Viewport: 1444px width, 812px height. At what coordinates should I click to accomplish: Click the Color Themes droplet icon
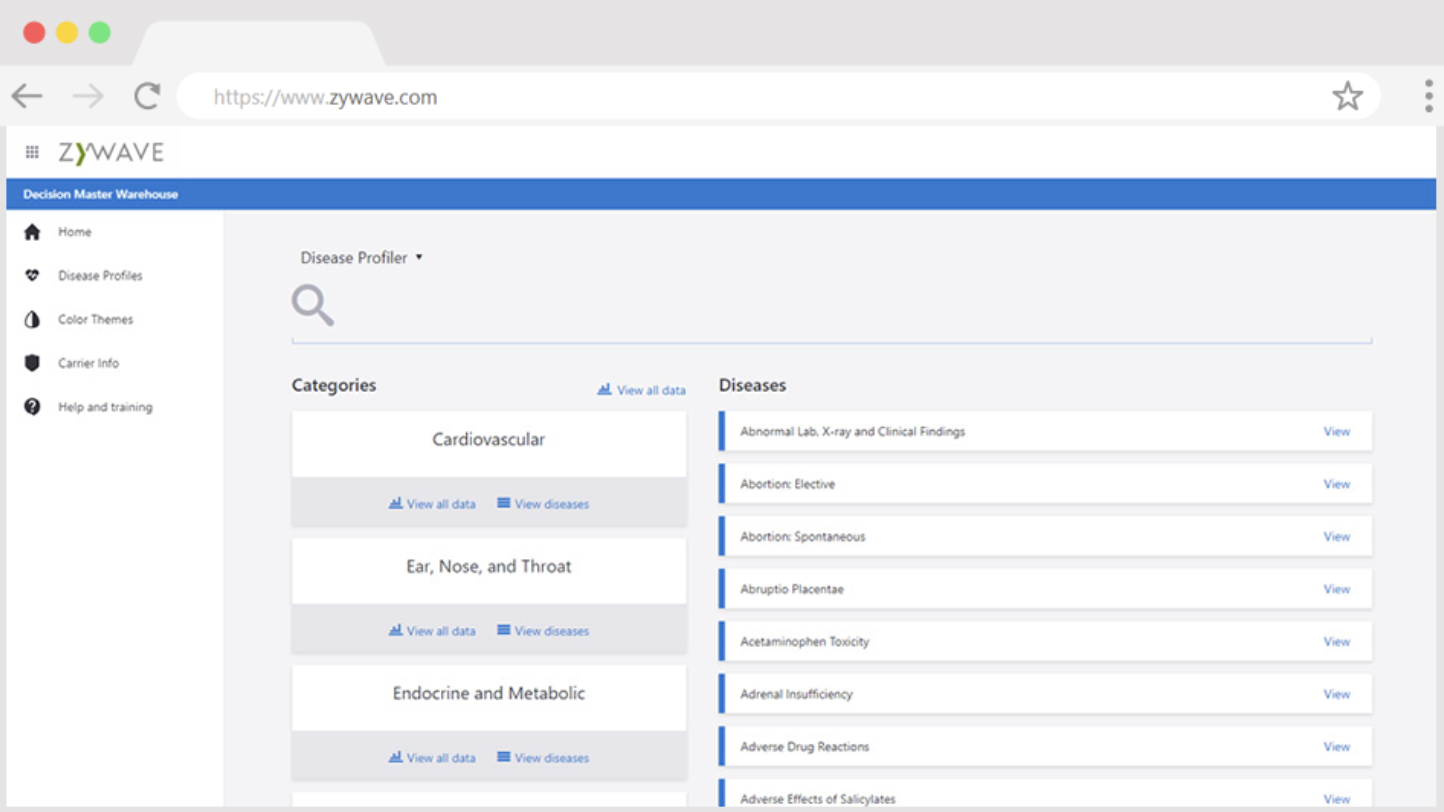[31, 319]
